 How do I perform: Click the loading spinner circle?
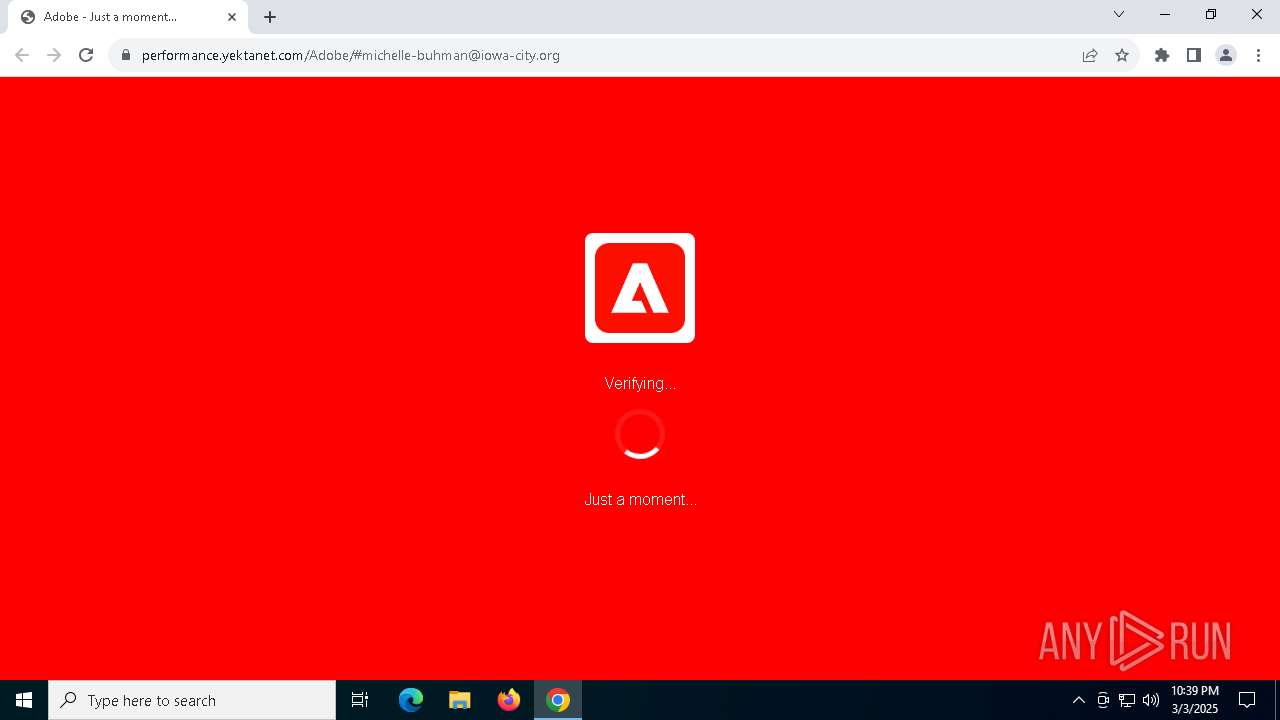tap(640, 435)
